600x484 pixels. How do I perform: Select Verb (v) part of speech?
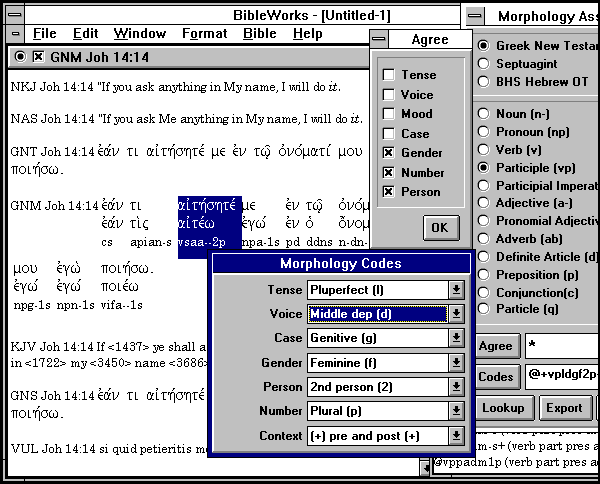(484, 150)
